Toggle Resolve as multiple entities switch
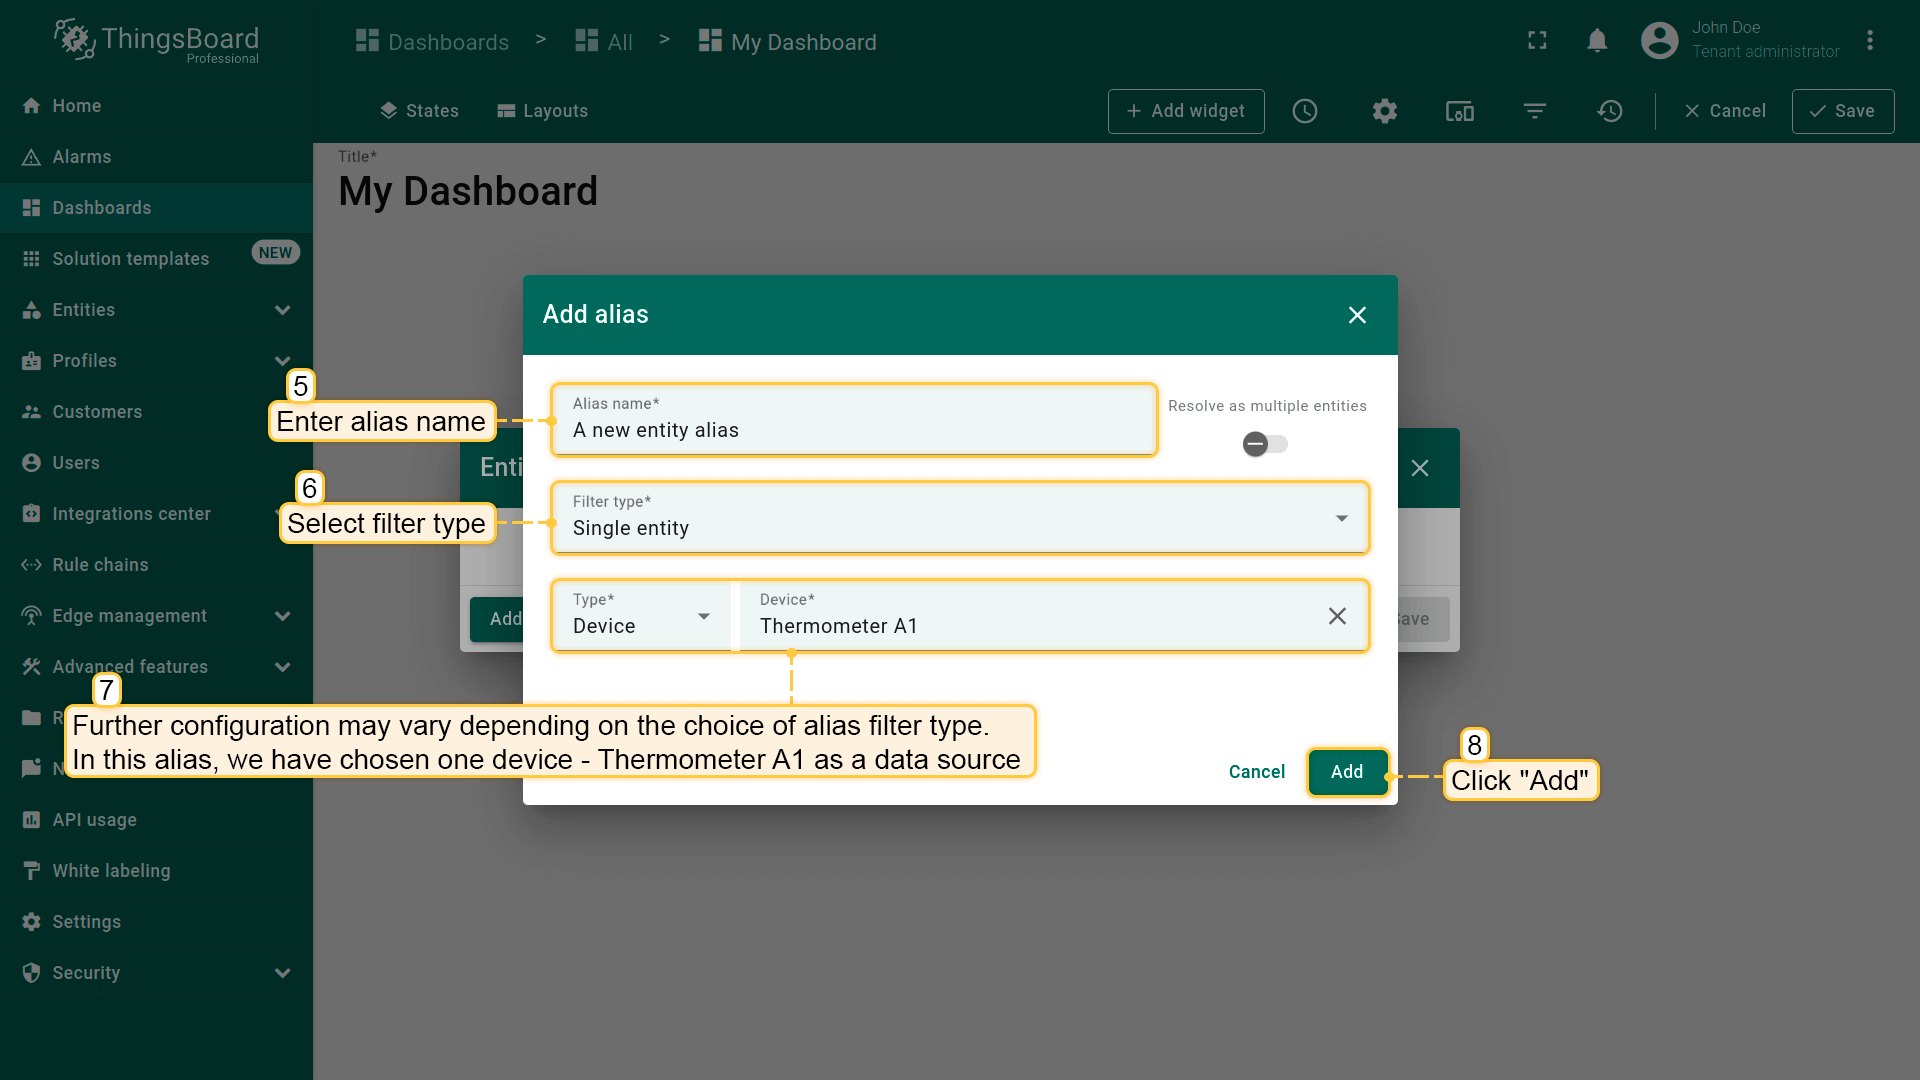Viewport: 1920px width, 1080px height. (x=1265, y=444)
